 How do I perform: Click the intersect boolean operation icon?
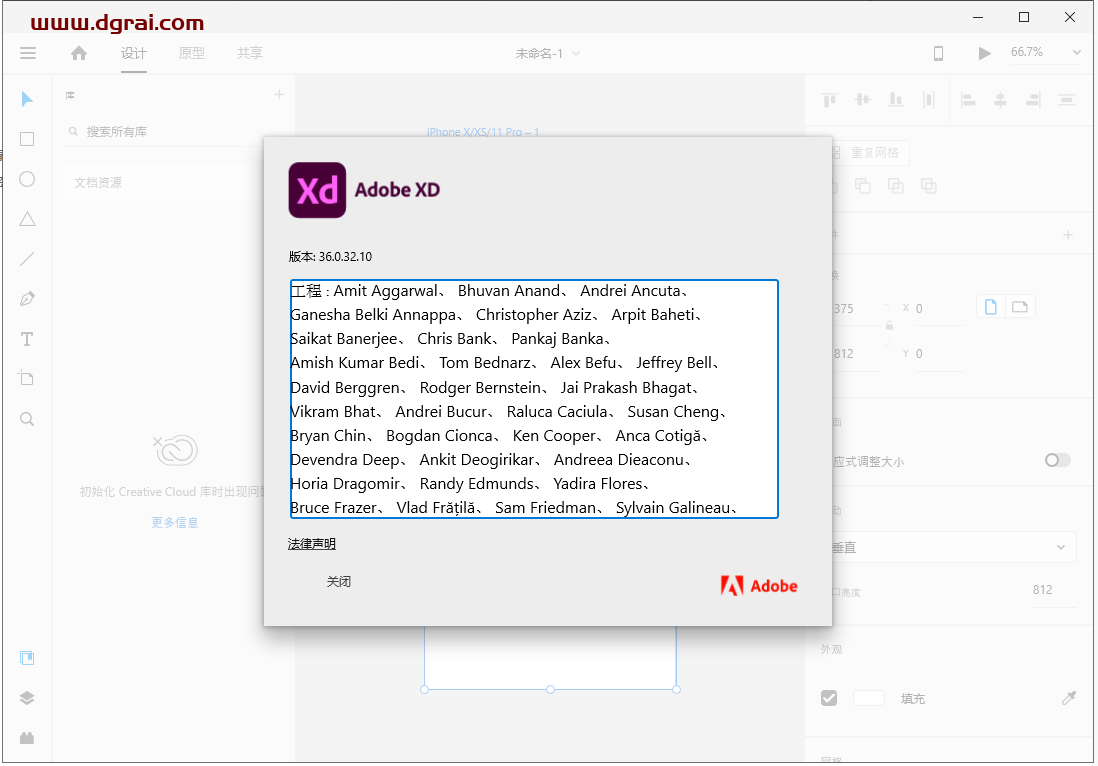pyautogui.click(x=896, y=186)
